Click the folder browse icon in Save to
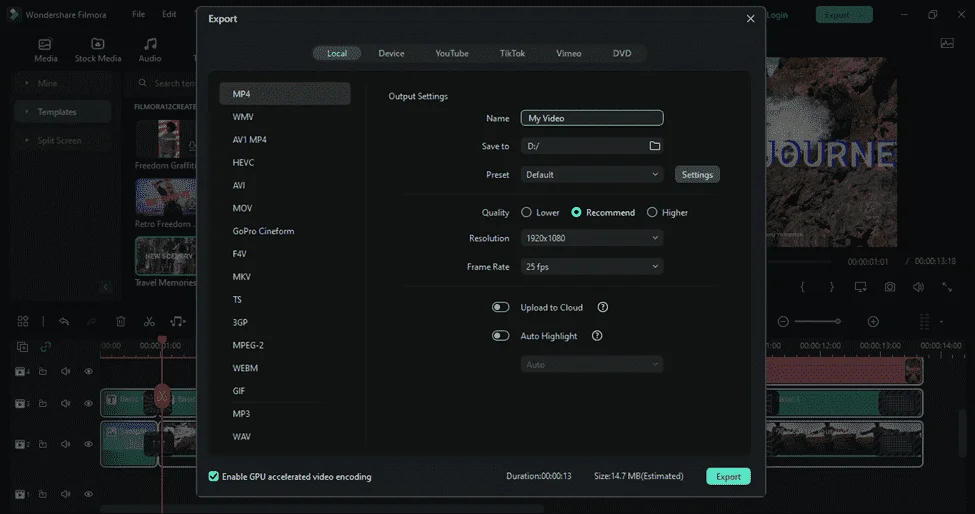 [655, 146]
